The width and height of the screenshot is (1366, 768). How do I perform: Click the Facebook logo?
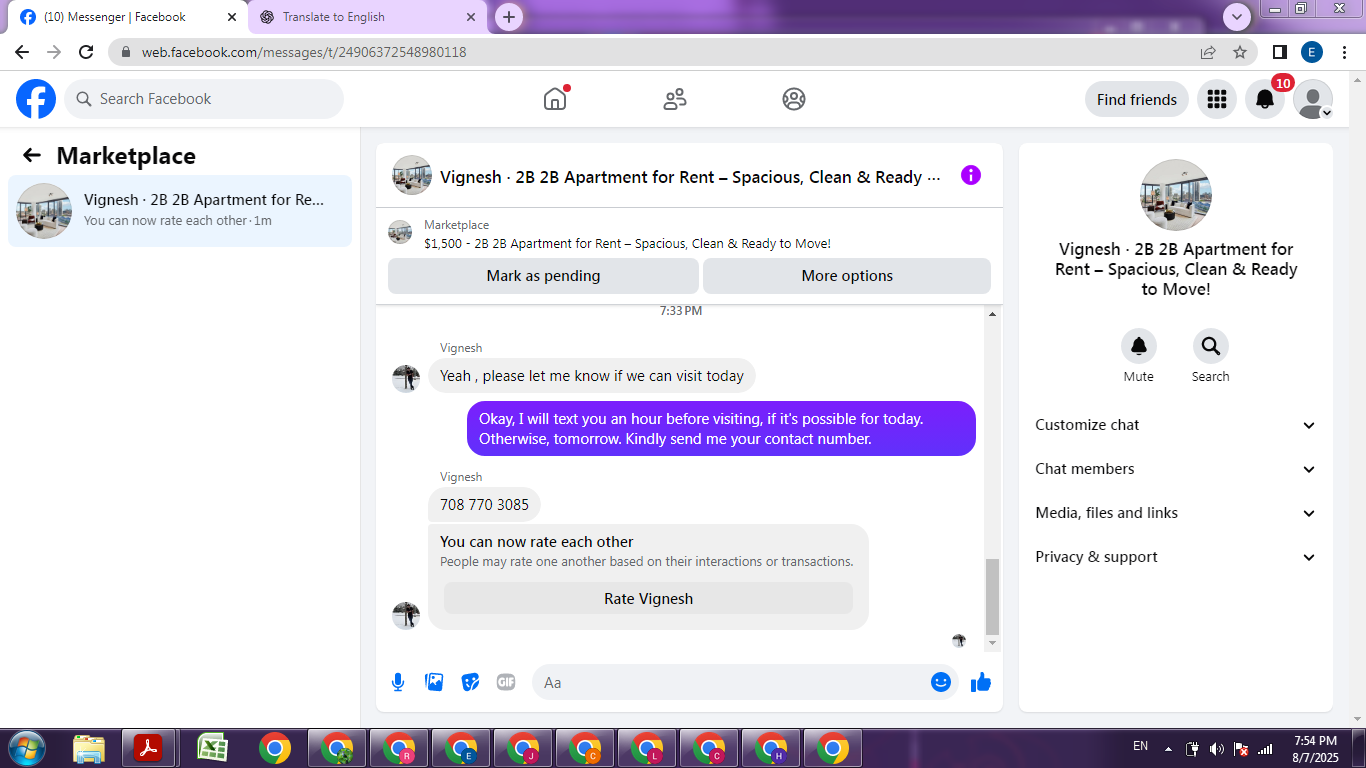click(36, 99)
